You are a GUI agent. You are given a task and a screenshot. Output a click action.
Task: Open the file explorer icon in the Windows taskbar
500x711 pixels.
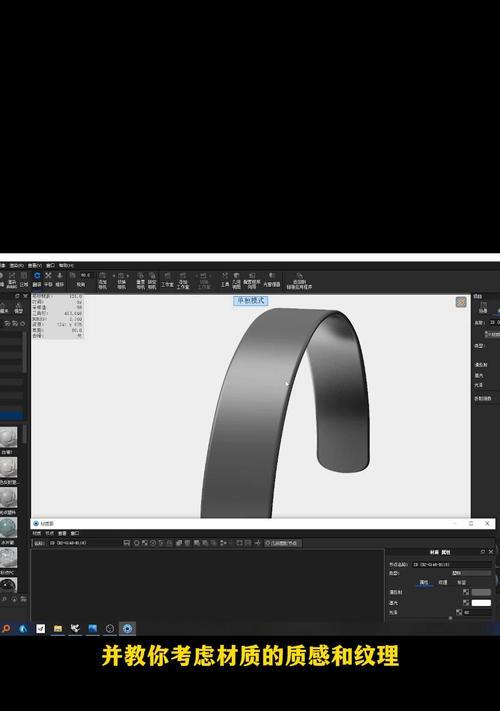click(58, 628)
